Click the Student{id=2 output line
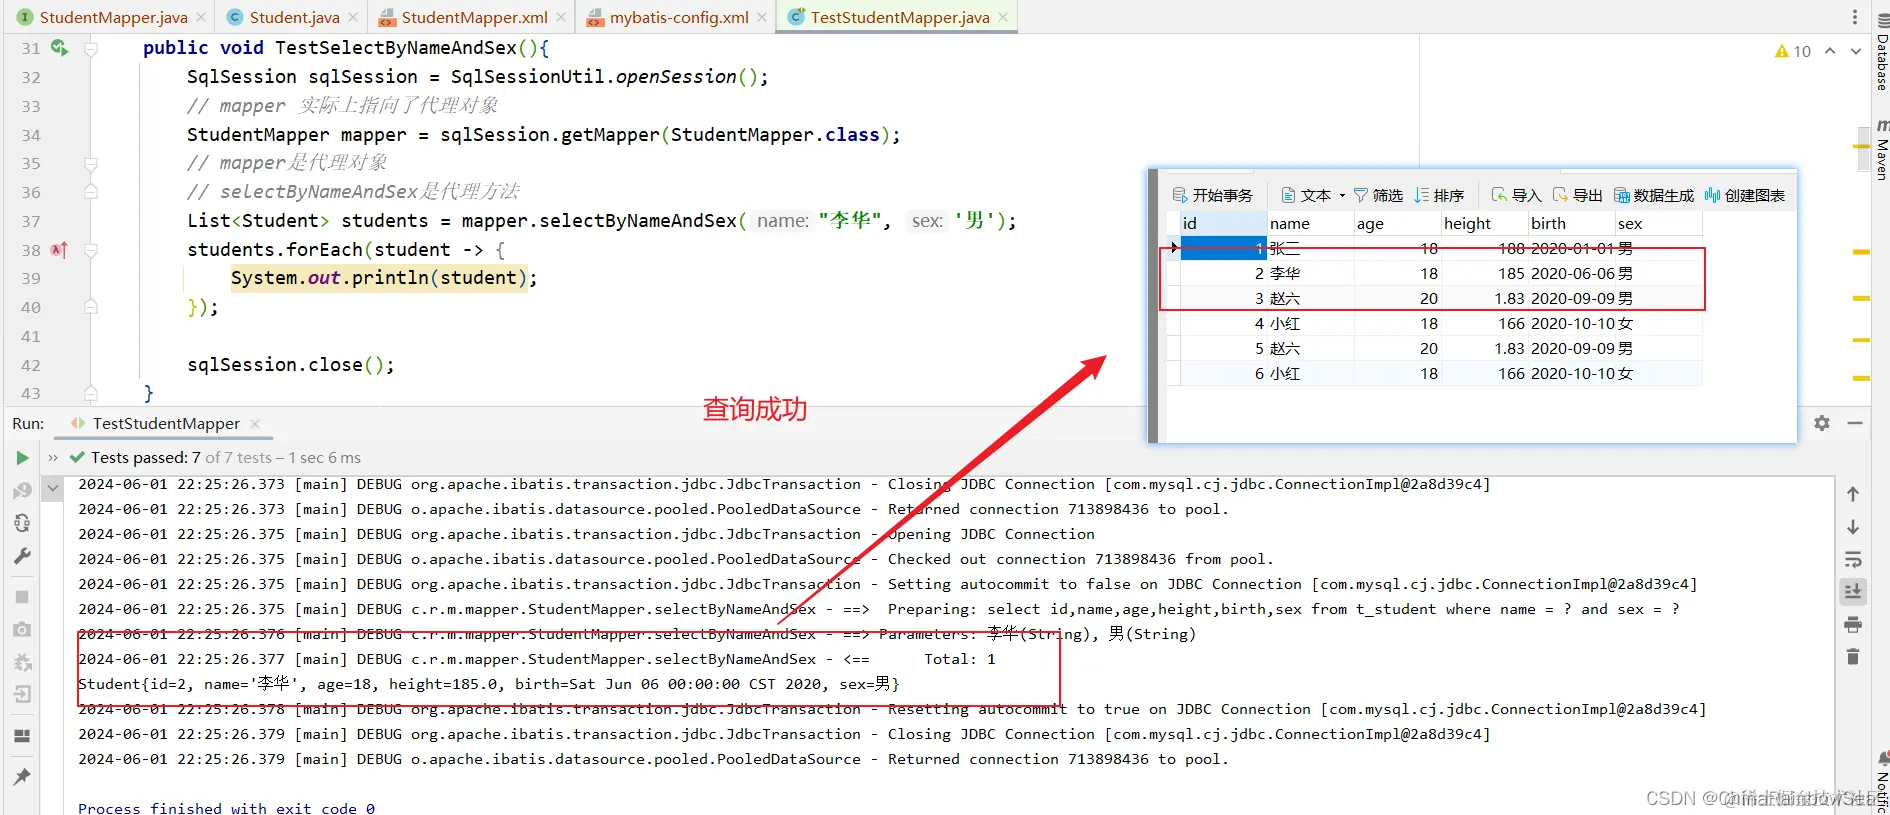 pyautogui.click(x=489, y=684)
